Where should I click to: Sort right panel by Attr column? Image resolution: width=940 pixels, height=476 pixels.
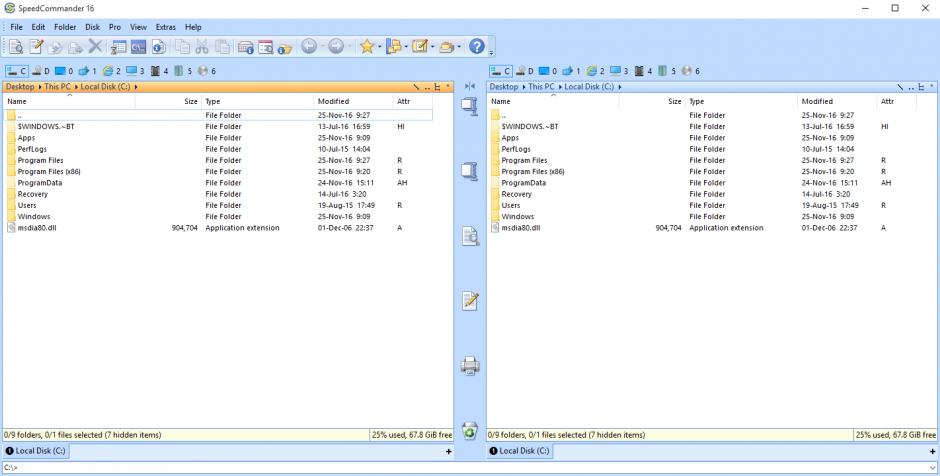896,101
